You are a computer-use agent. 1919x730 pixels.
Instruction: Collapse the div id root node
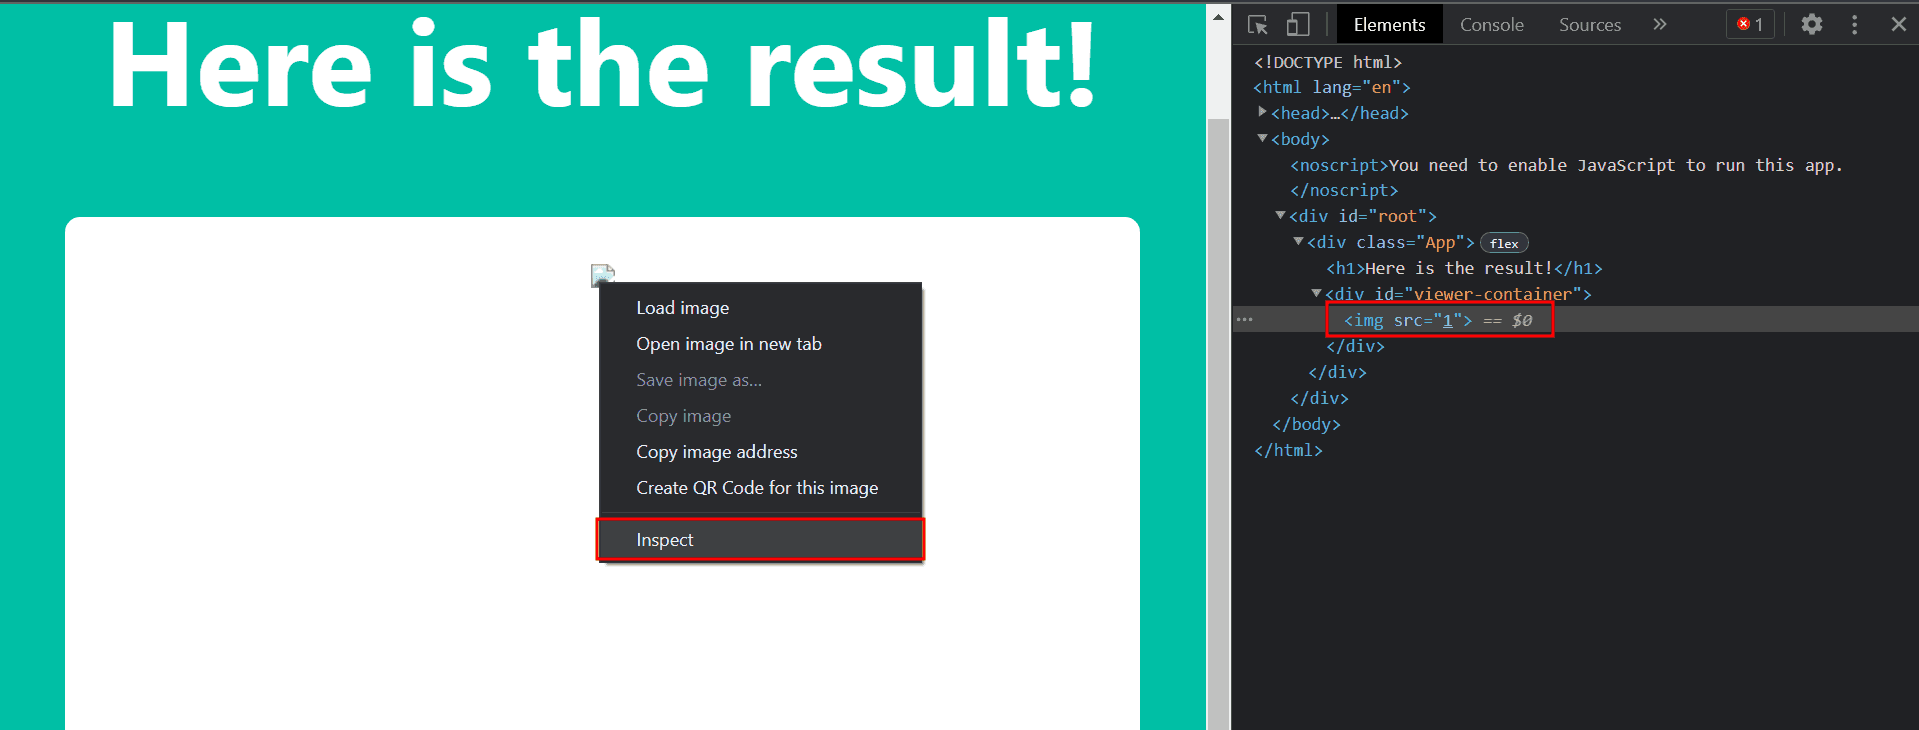point(1280,215)
